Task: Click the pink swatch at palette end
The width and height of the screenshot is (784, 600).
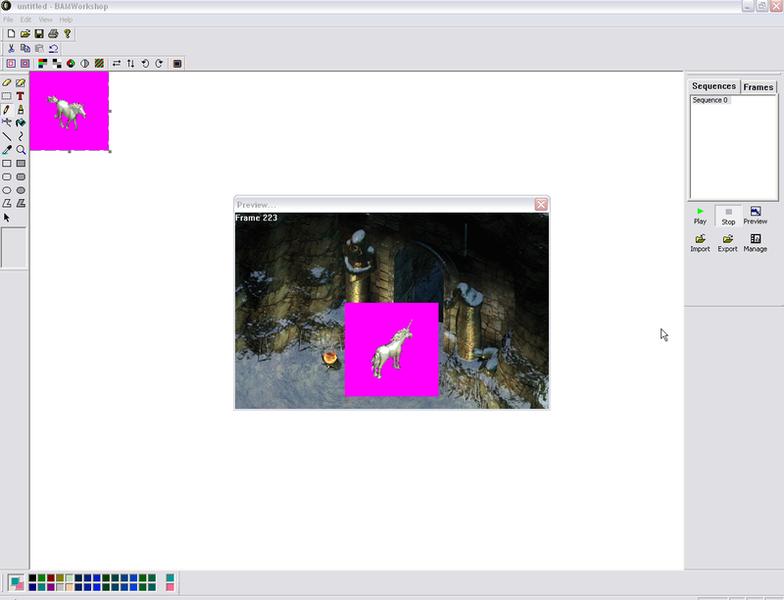Action: tap(170, 587)
